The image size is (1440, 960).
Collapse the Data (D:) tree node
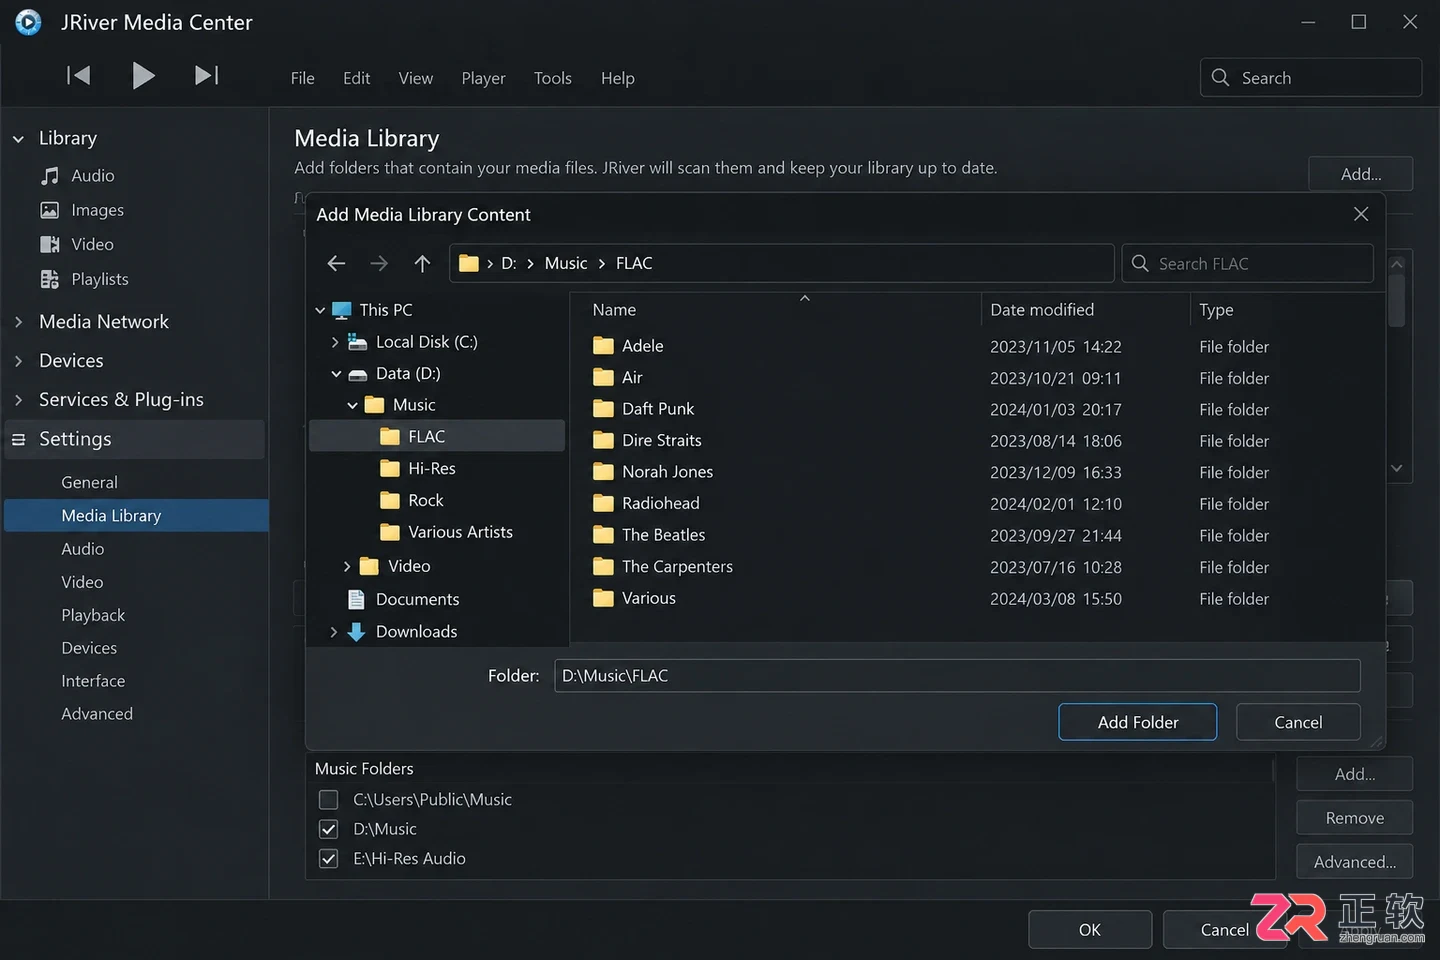[336, 374]
